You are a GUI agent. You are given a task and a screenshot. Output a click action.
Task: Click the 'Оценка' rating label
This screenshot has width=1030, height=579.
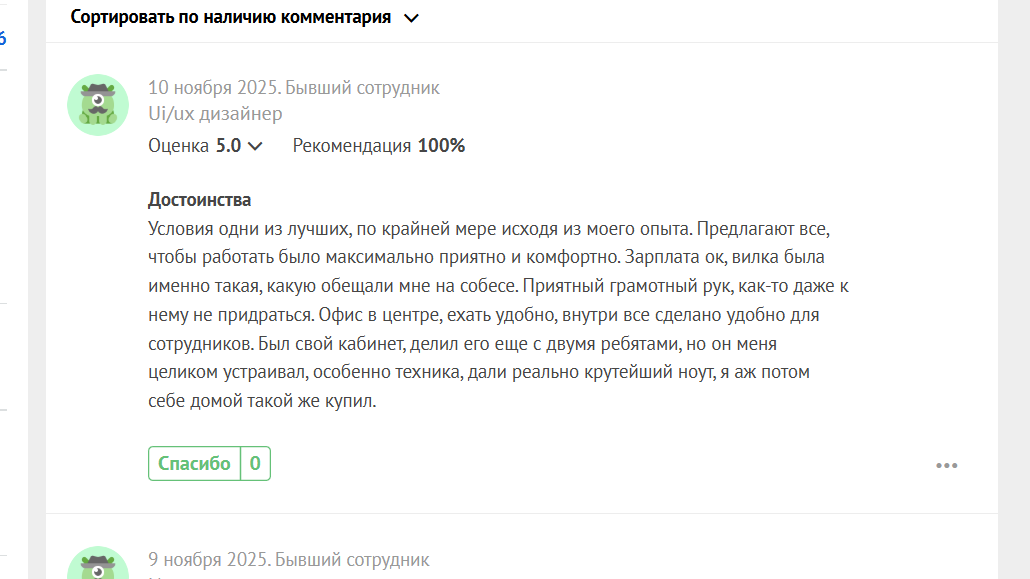tap(178, 145)
